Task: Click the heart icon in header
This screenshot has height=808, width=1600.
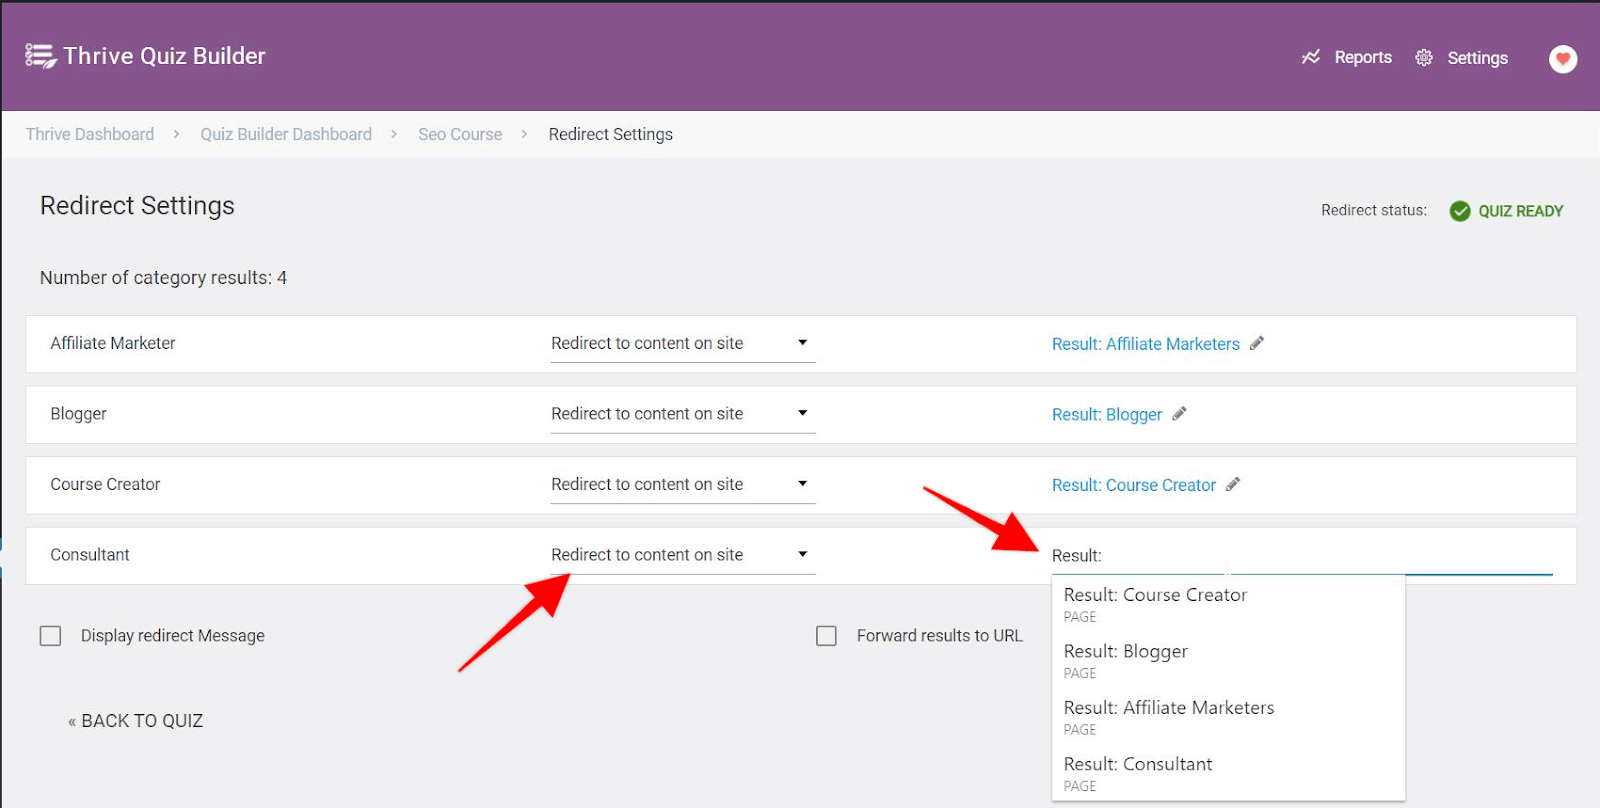Action: (1563, 59)
